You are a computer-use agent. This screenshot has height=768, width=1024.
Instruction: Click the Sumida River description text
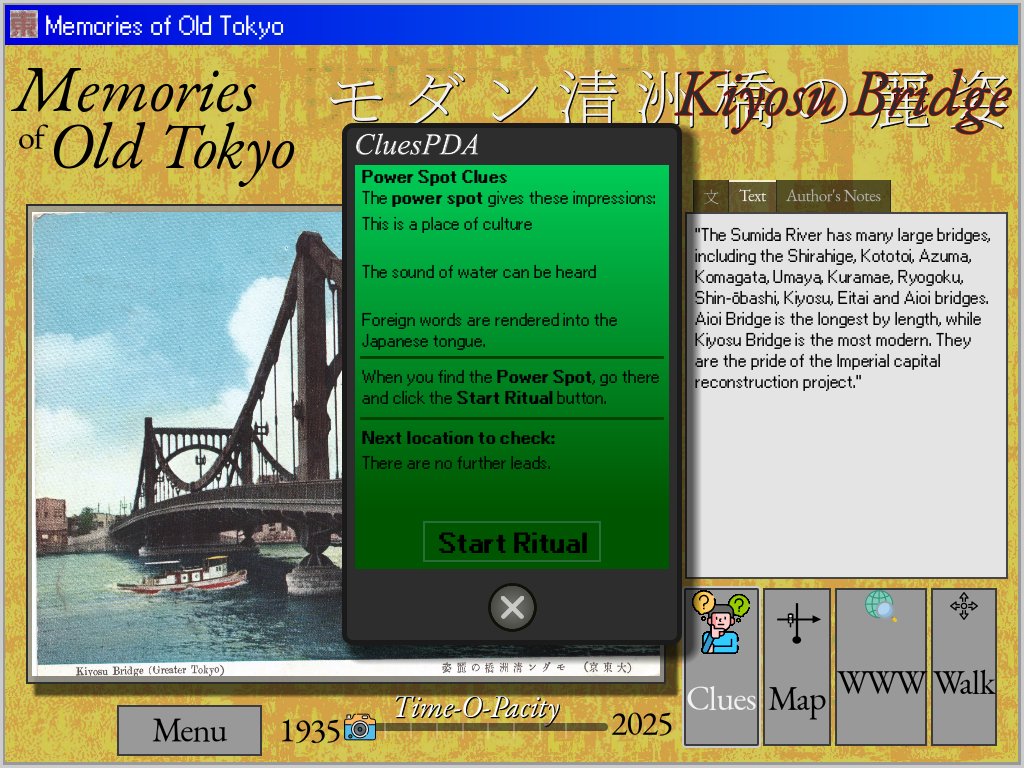pyautogui.click(x=842, y=308)
